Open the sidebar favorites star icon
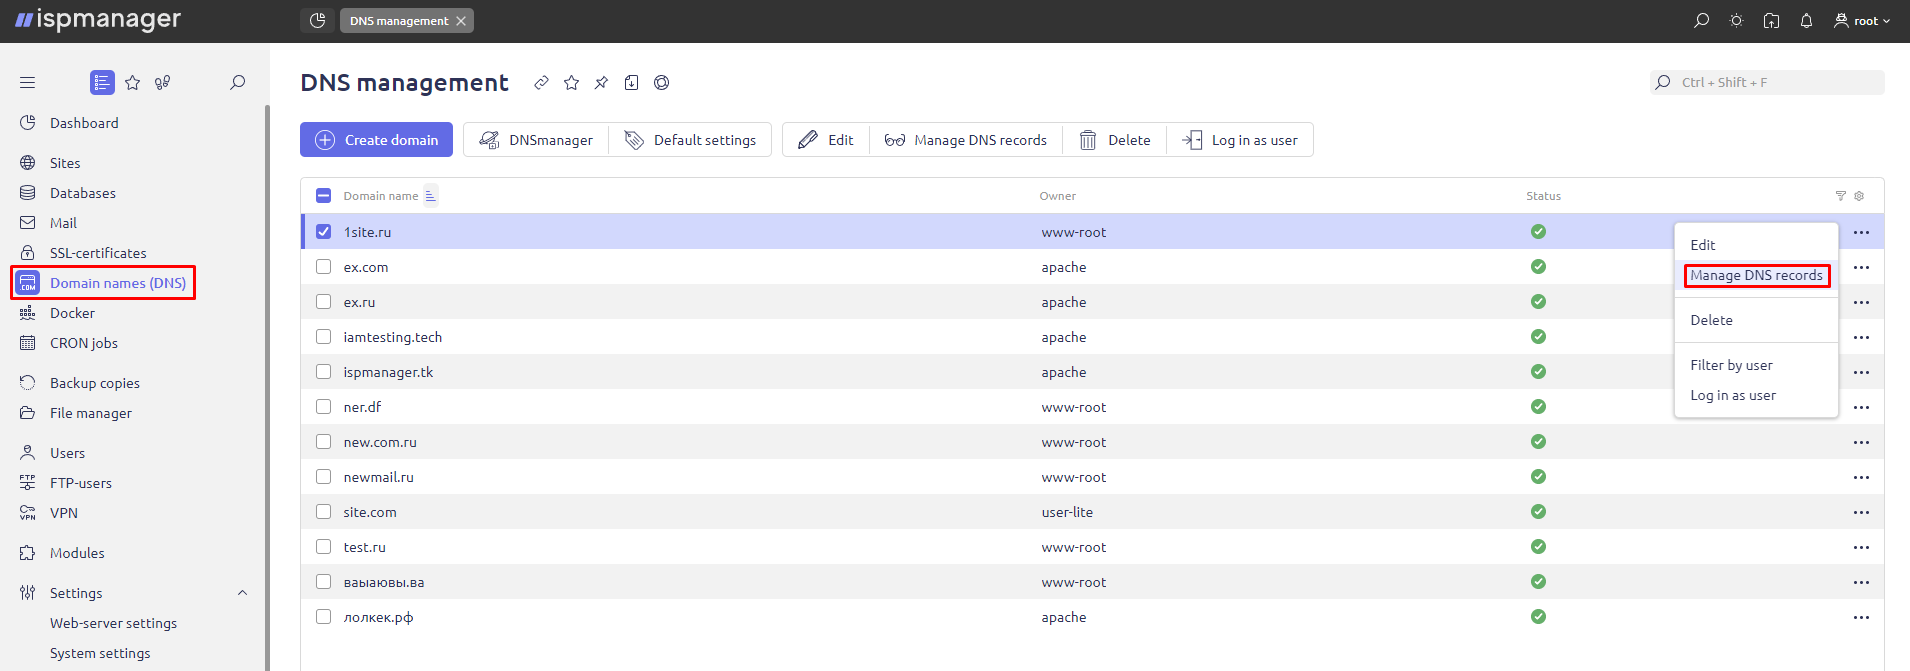 (133, 83)
